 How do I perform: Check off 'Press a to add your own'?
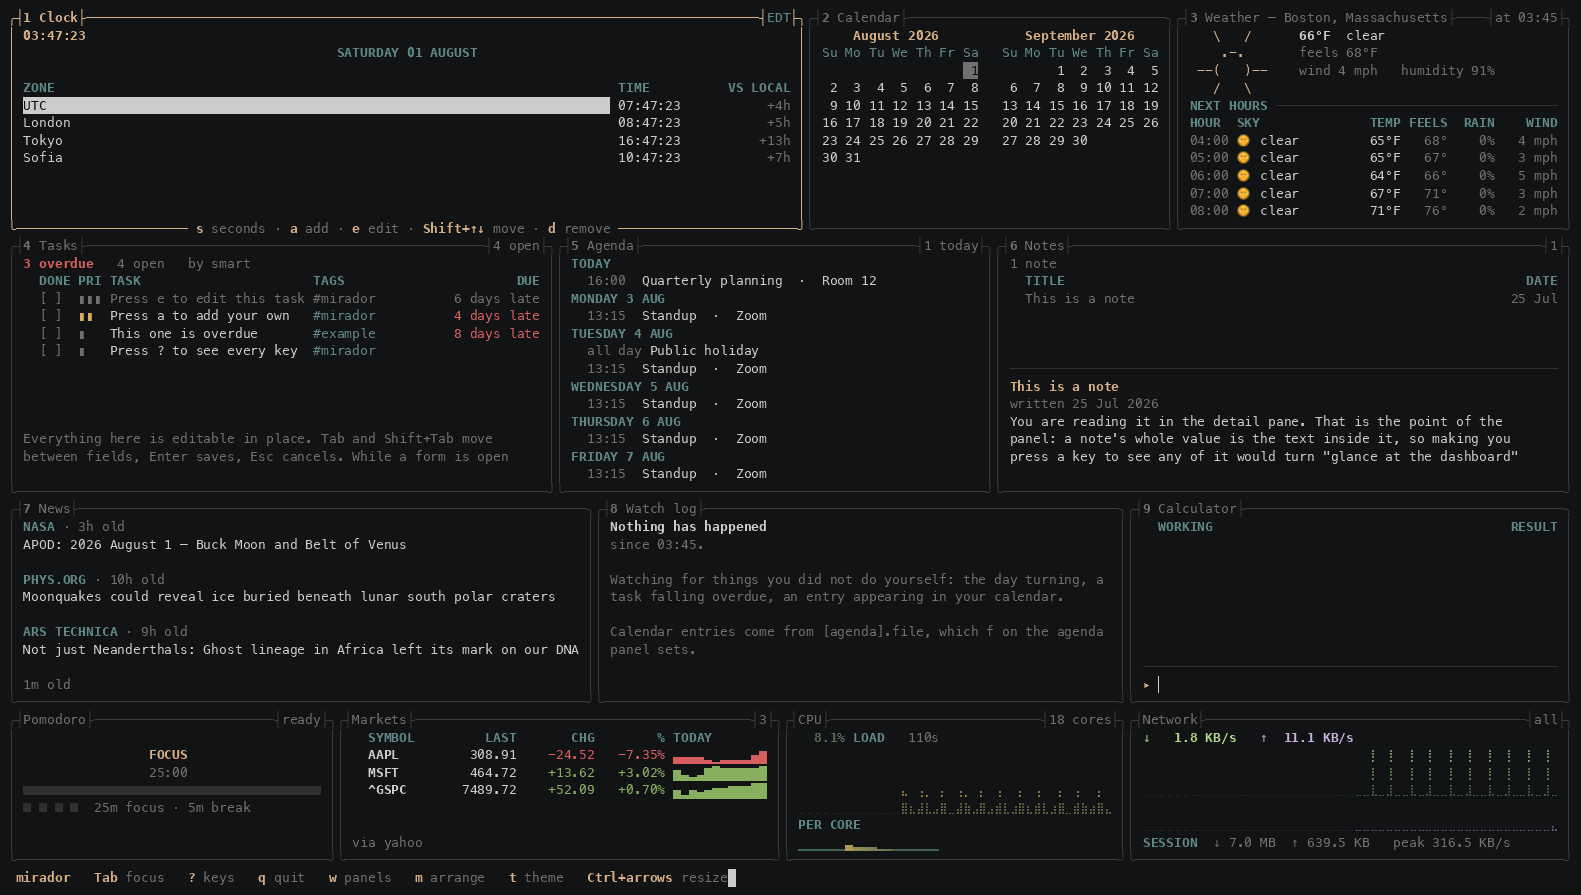click(51, 316)
